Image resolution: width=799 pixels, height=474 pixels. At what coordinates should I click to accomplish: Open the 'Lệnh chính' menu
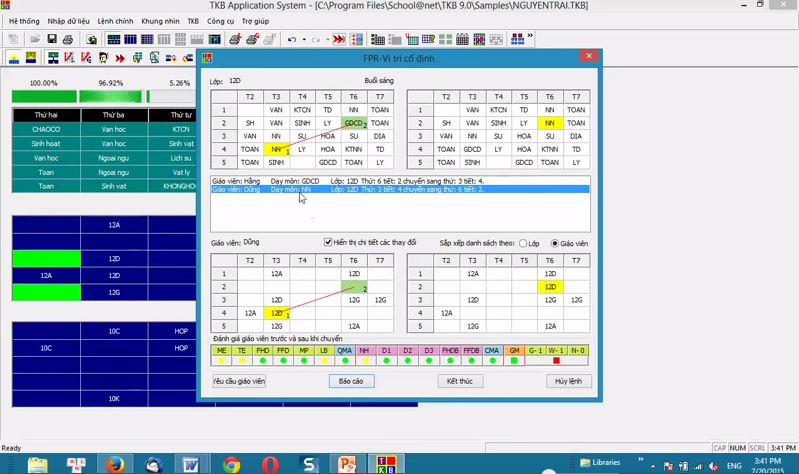coord(115,21)
